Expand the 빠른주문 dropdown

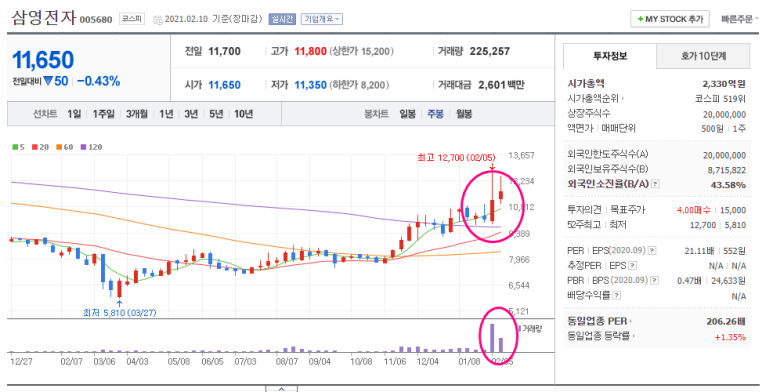pos(739,19)
